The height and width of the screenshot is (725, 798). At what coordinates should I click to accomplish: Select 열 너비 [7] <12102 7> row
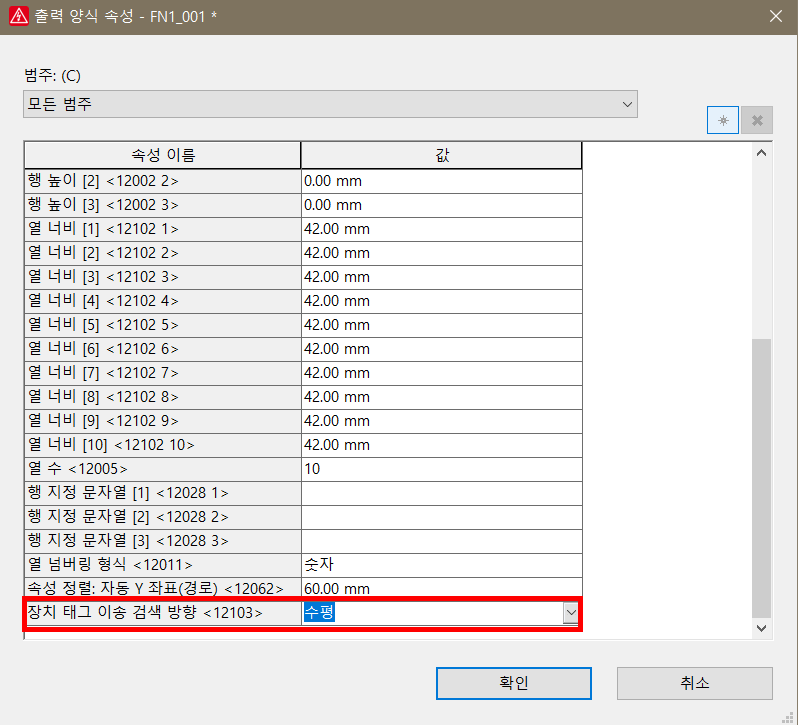coord(303,373)
